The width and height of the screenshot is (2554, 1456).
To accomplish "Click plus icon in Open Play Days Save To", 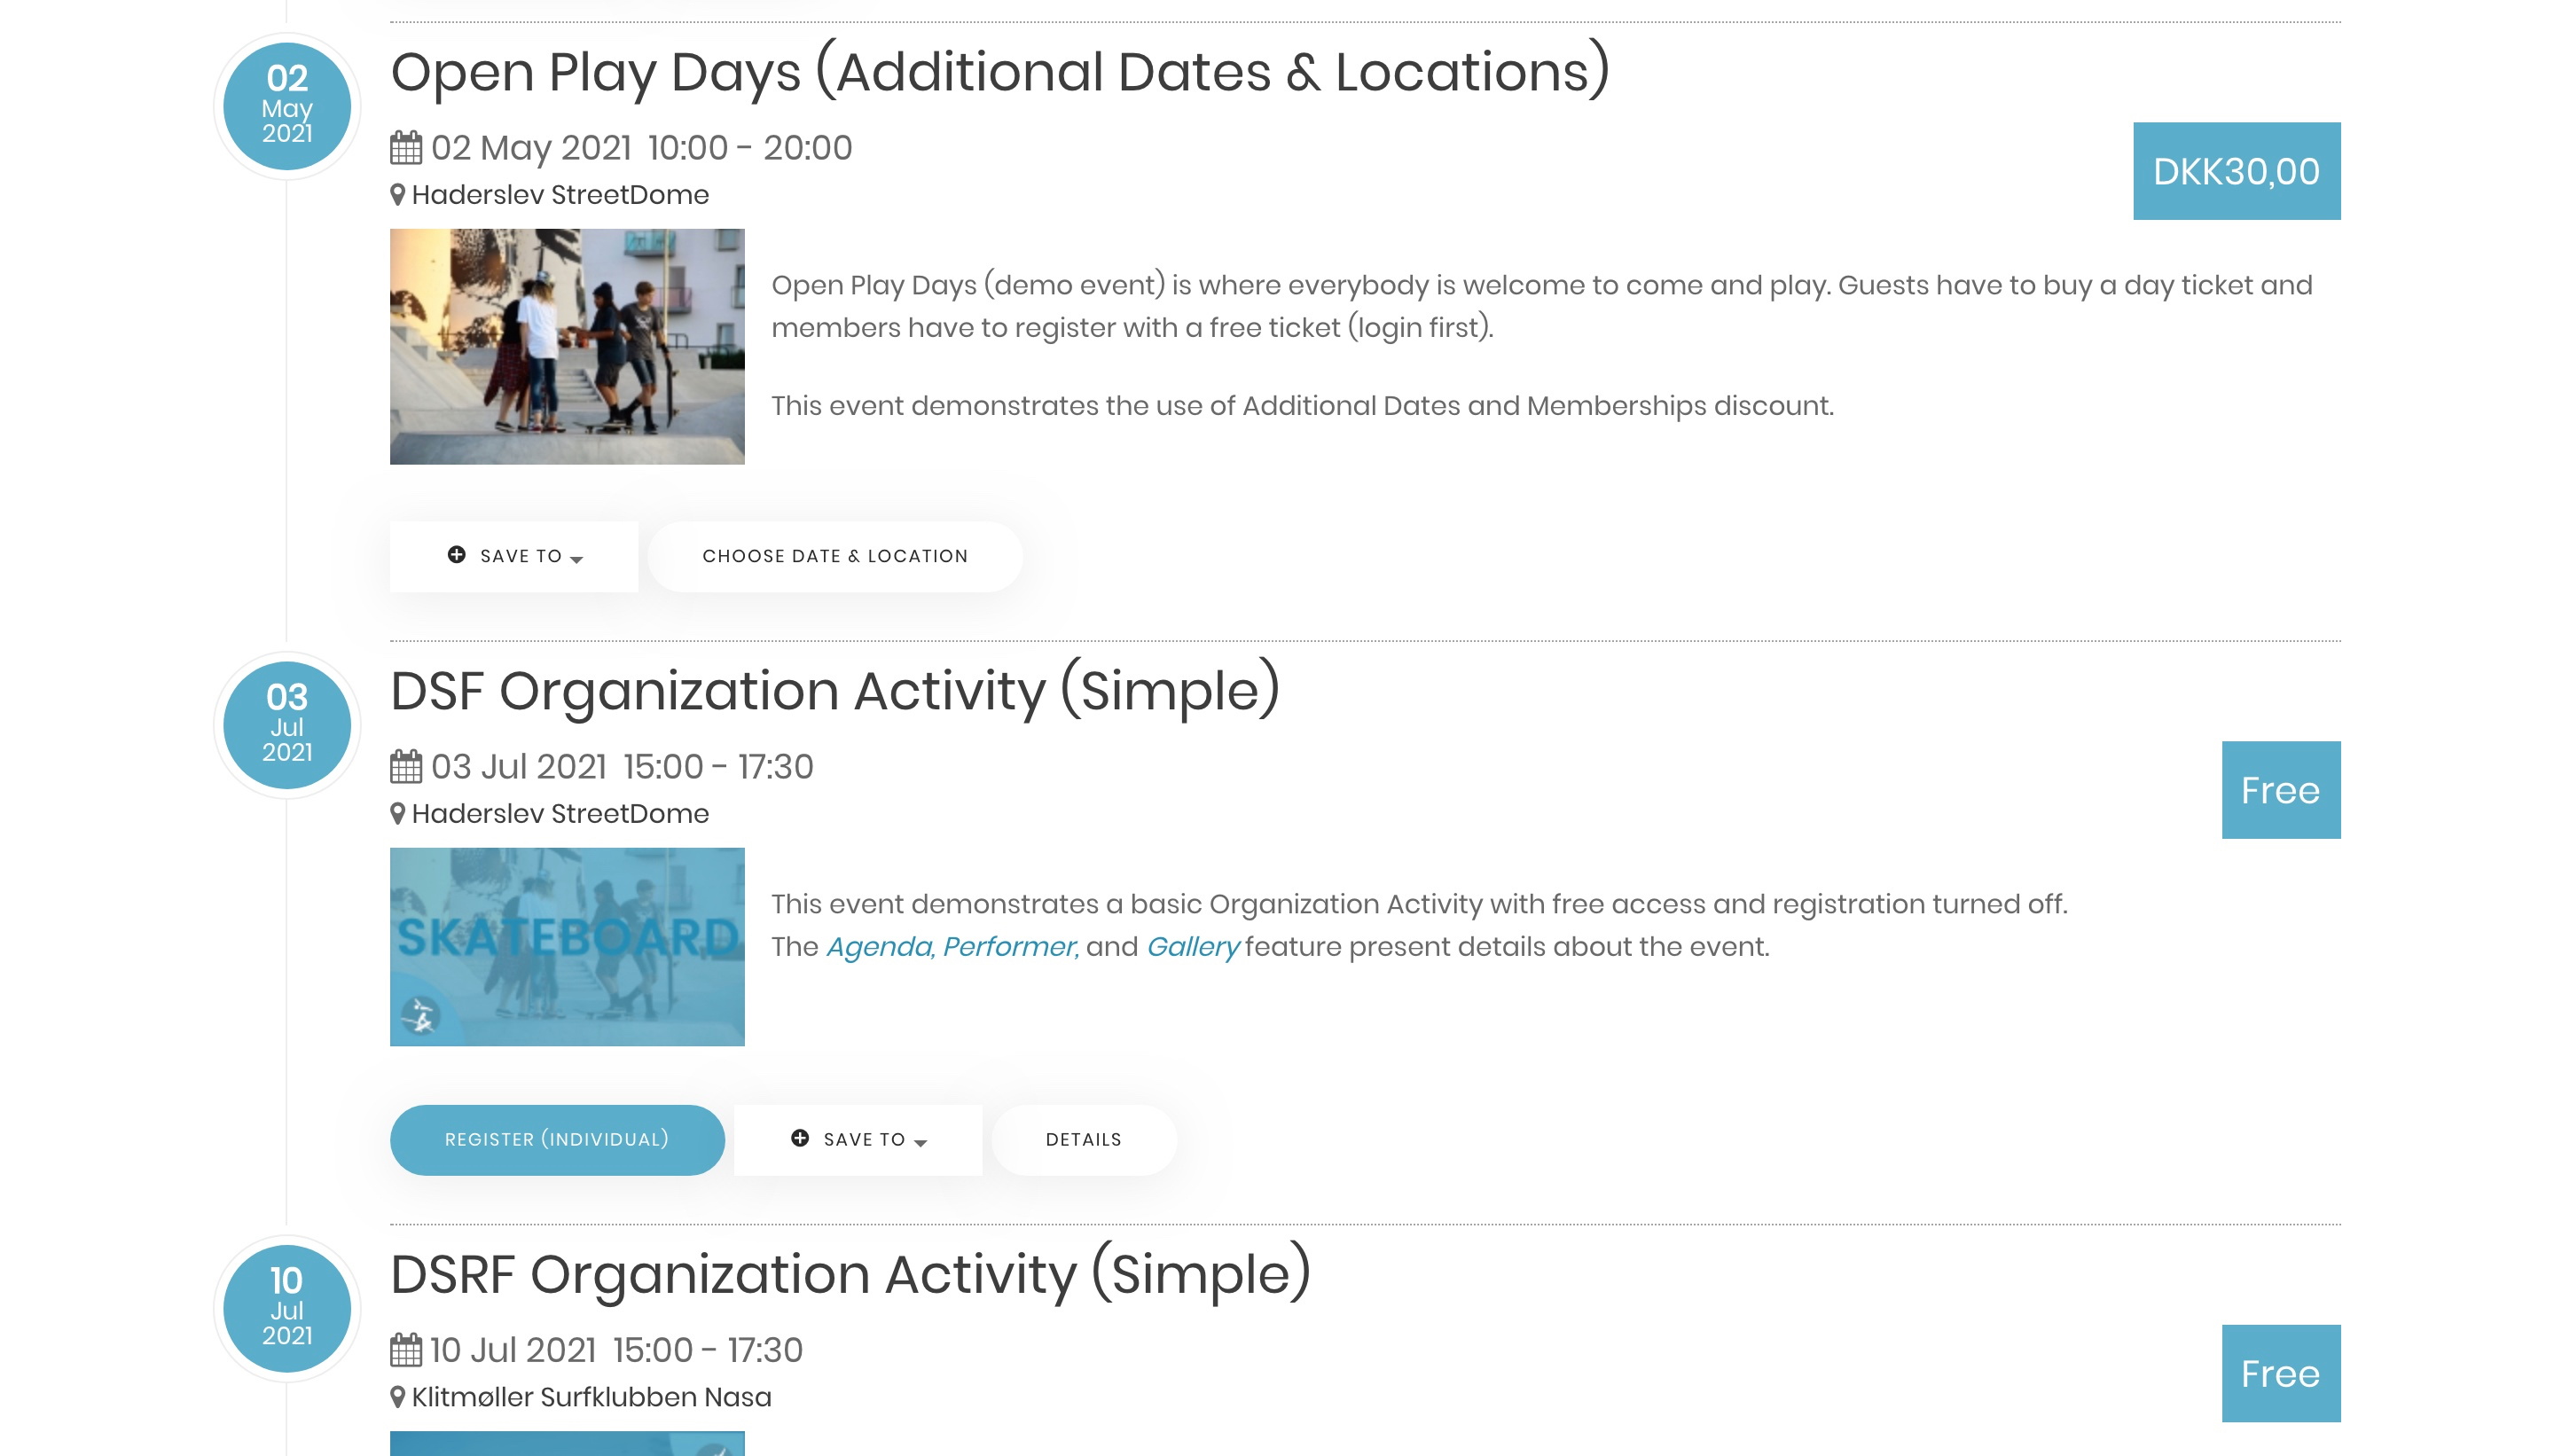I will pyautogui.click(x=456, y=555).
